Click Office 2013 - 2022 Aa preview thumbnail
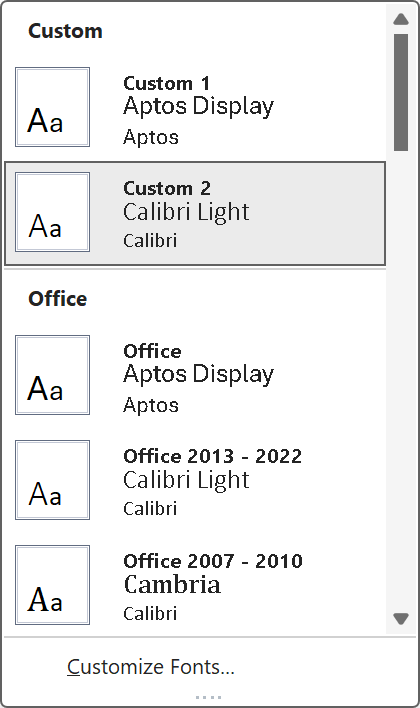The width and height of the screenshot is (420, 708). pyautogui.click(x=52, y=480)
